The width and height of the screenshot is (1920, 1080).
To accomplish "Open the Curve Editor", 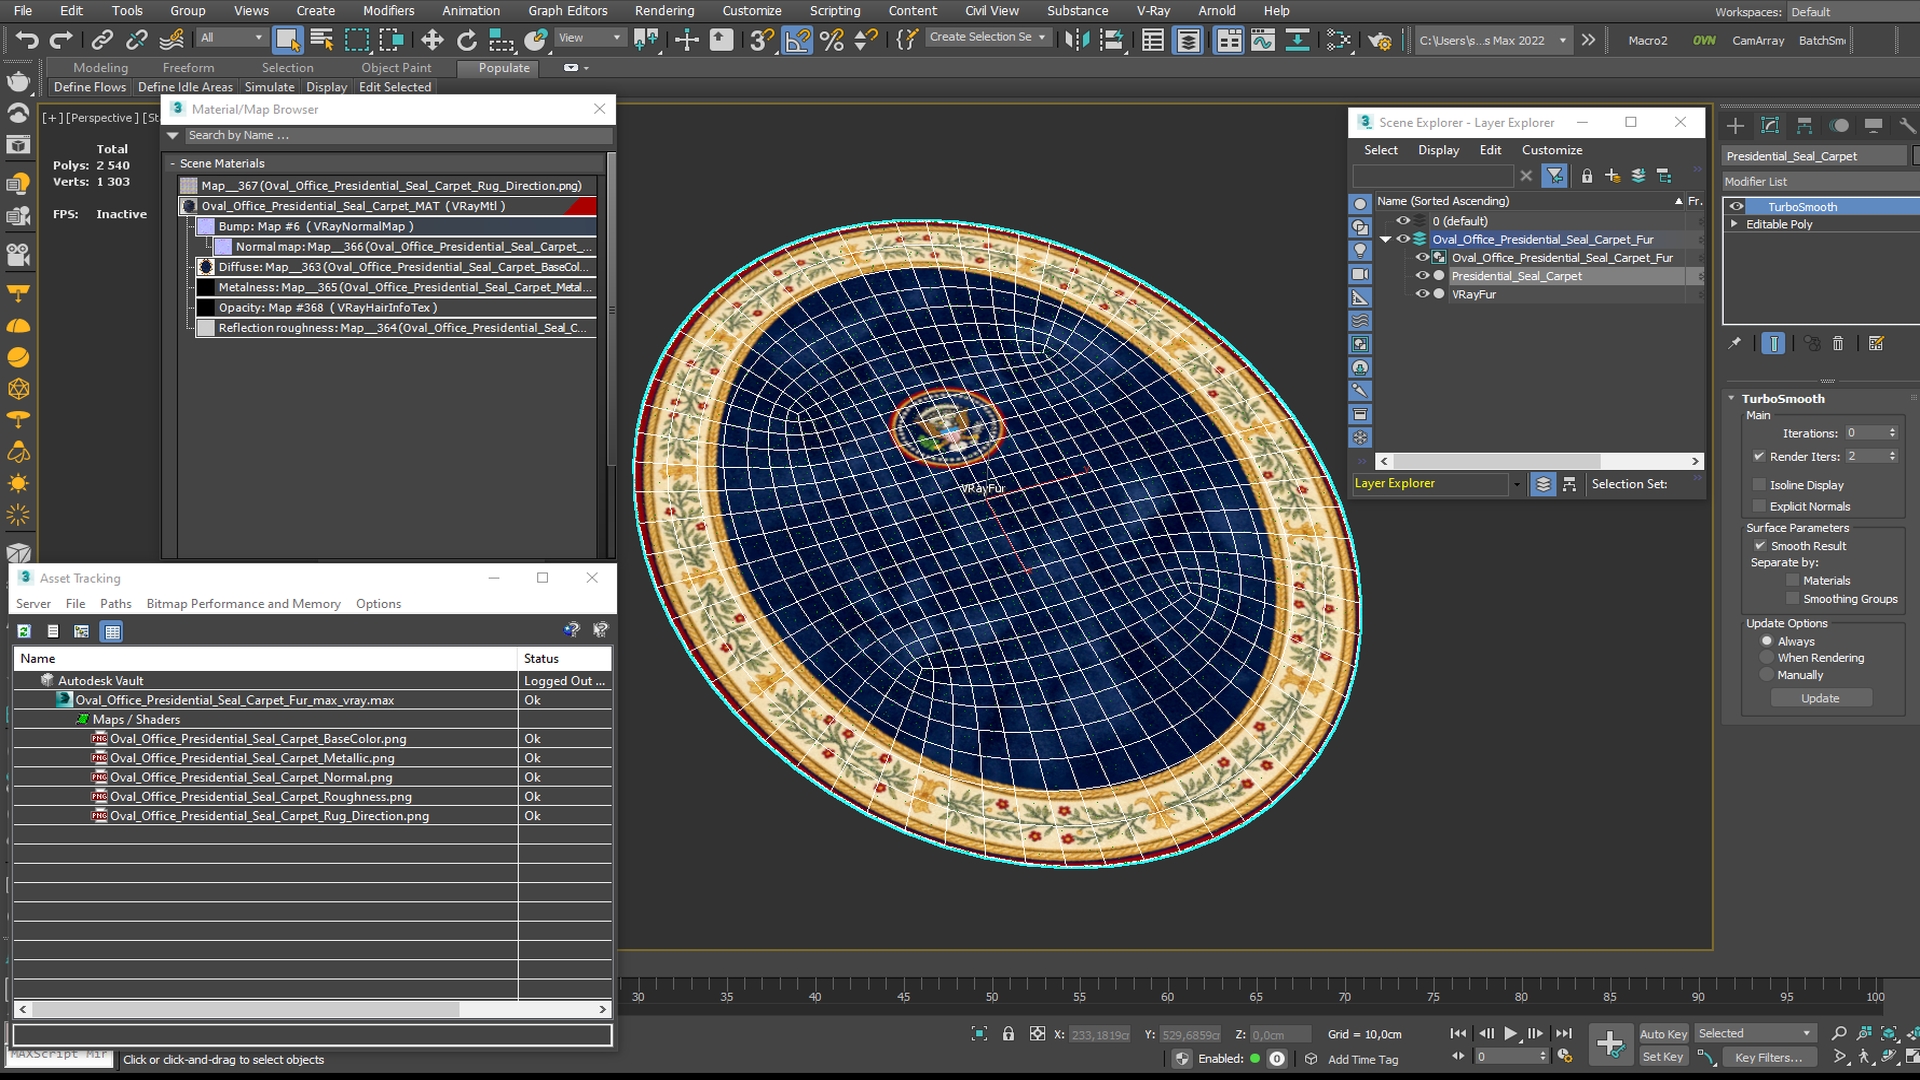I will [1263, 40].
